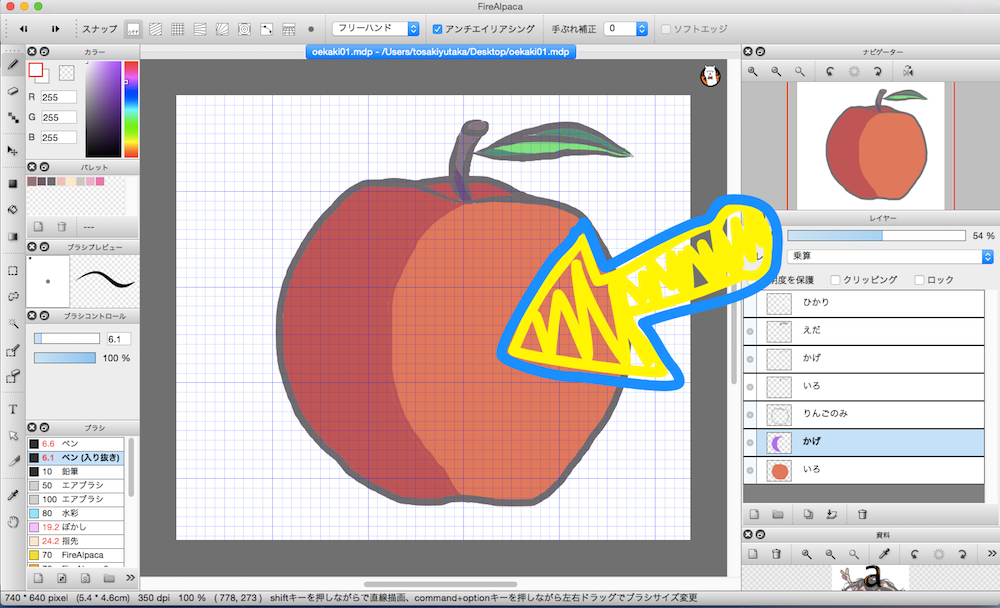This screenshot has height=608, width=1000.
Task: Add a new brush in the Brush panel
Action: tap(38, 578)
